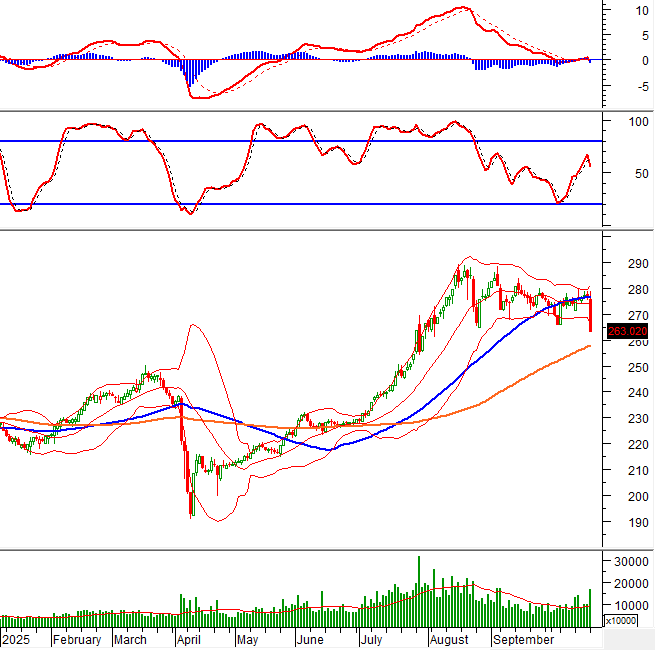Click the July label on the time axis
This screenshot has height=650, width=655.
(372, 640)
